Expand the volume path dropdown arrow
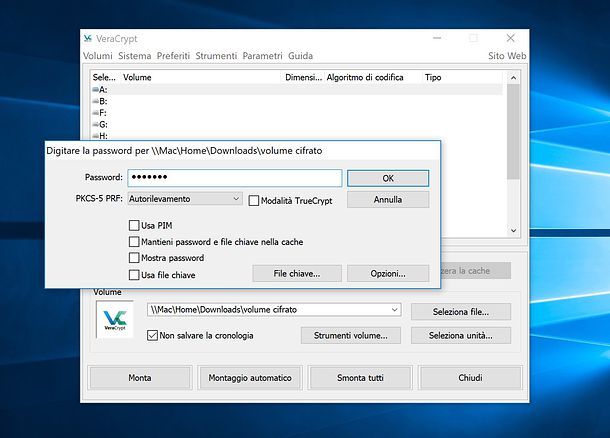The height and width of the screenshot is (438, 610). click(x=394, y=310)
